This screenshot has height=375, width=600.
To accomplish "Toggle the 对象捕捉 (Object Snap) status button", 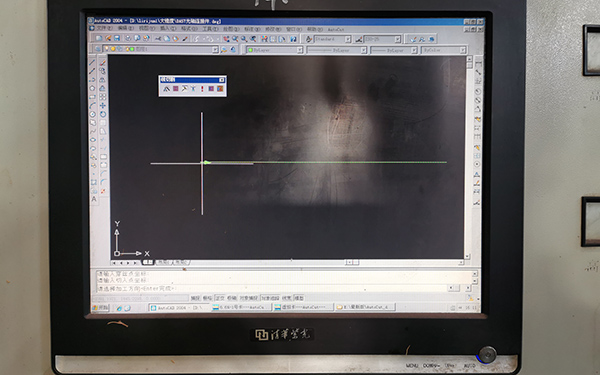I will [249, 298].
